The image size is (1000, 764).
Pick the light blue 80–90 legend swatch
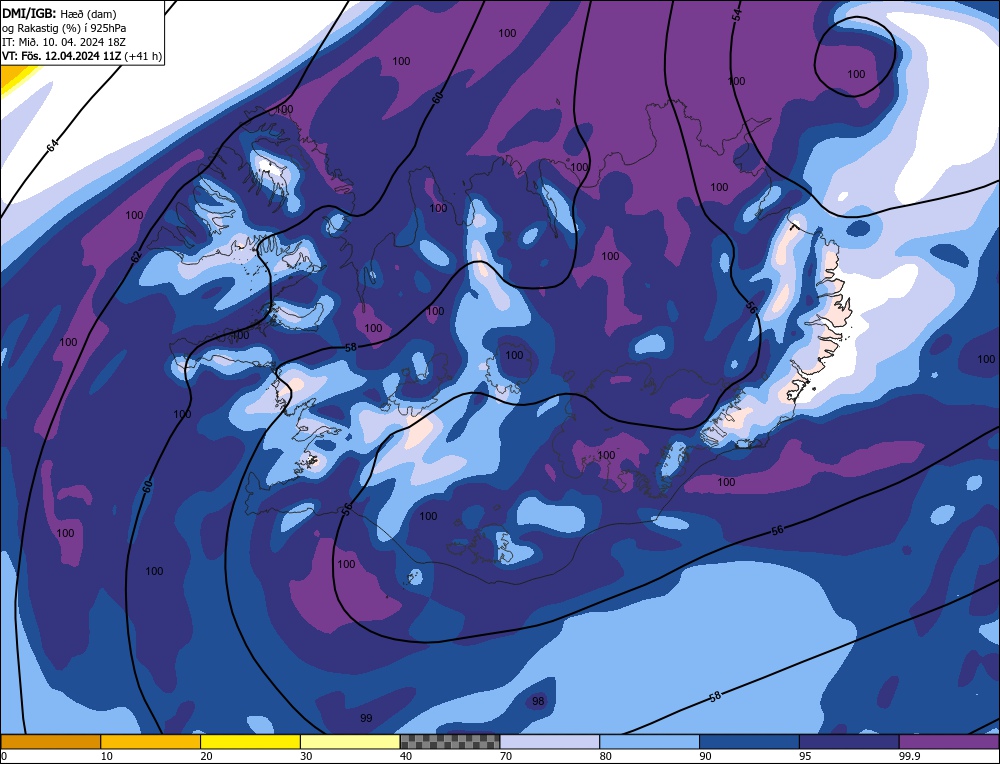[x=649, y=742]
